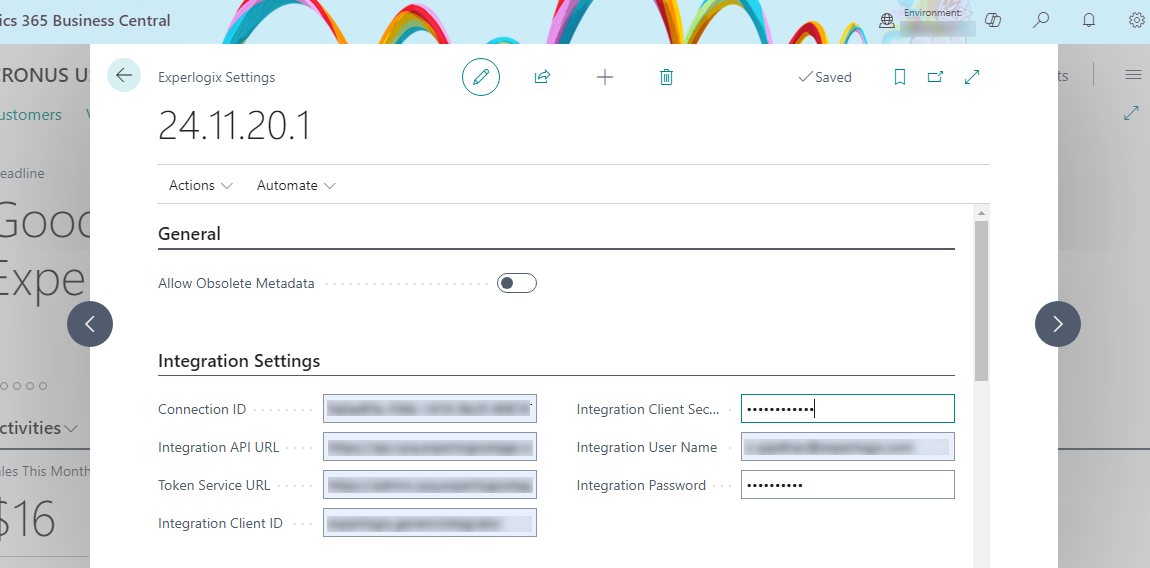Click the search magnifier icon
Screen dimensions: 1150x568
pyautogui.click(x=1041, y=20)
